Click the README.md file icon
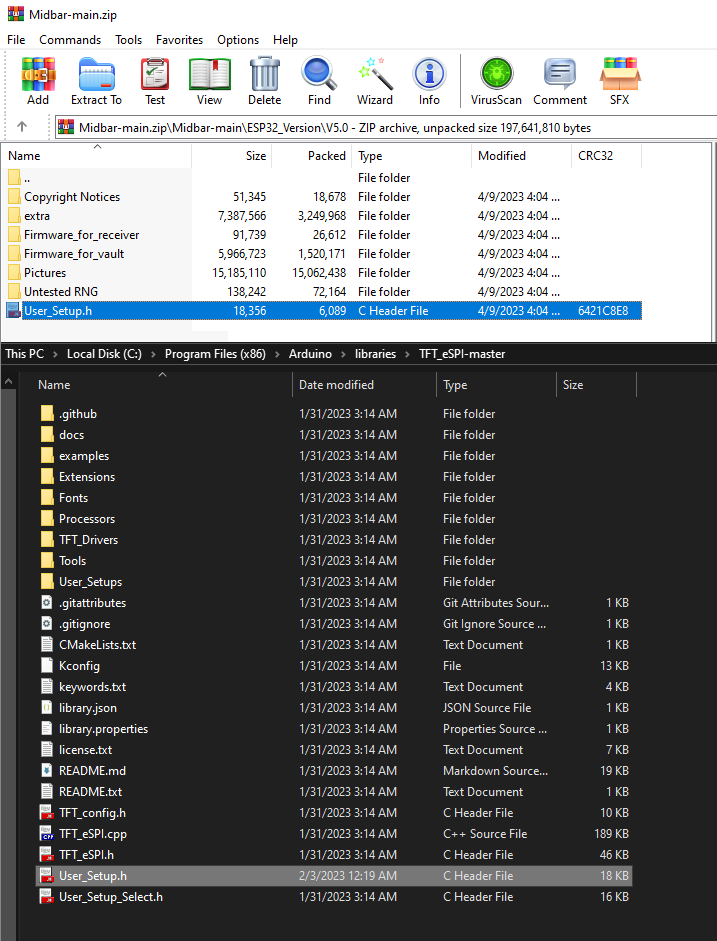Image resolution: width=717 pixels, height=941 pixels. (47, 771)
